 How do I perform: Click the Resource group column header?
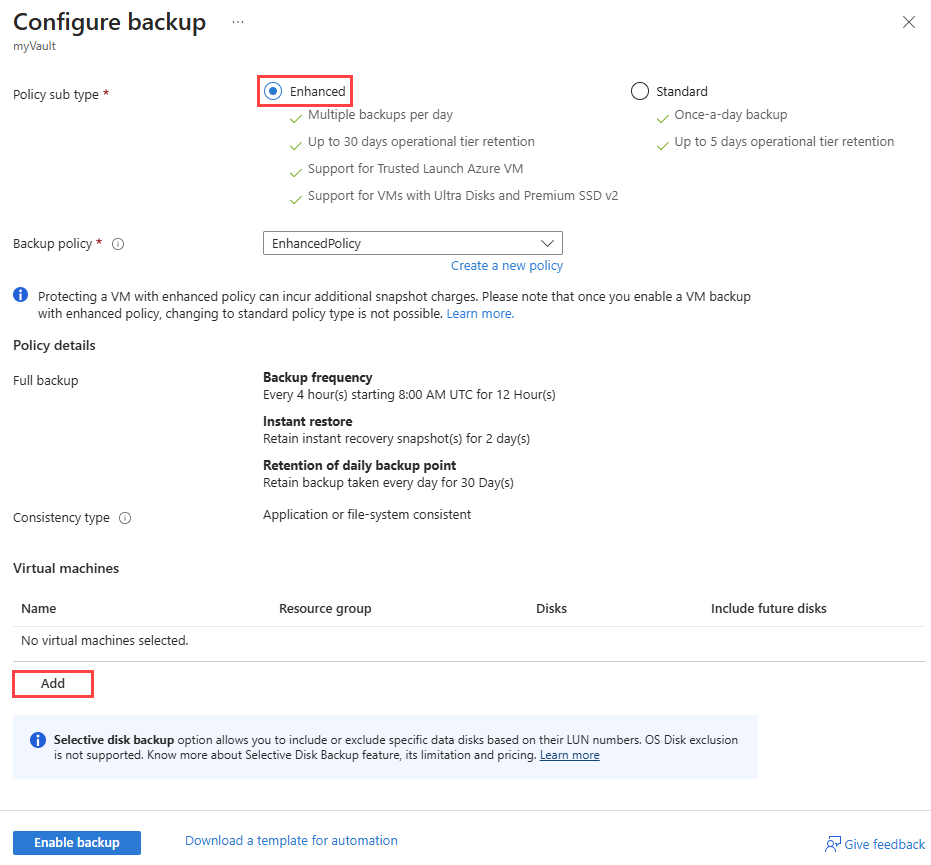tap(325, 609)
